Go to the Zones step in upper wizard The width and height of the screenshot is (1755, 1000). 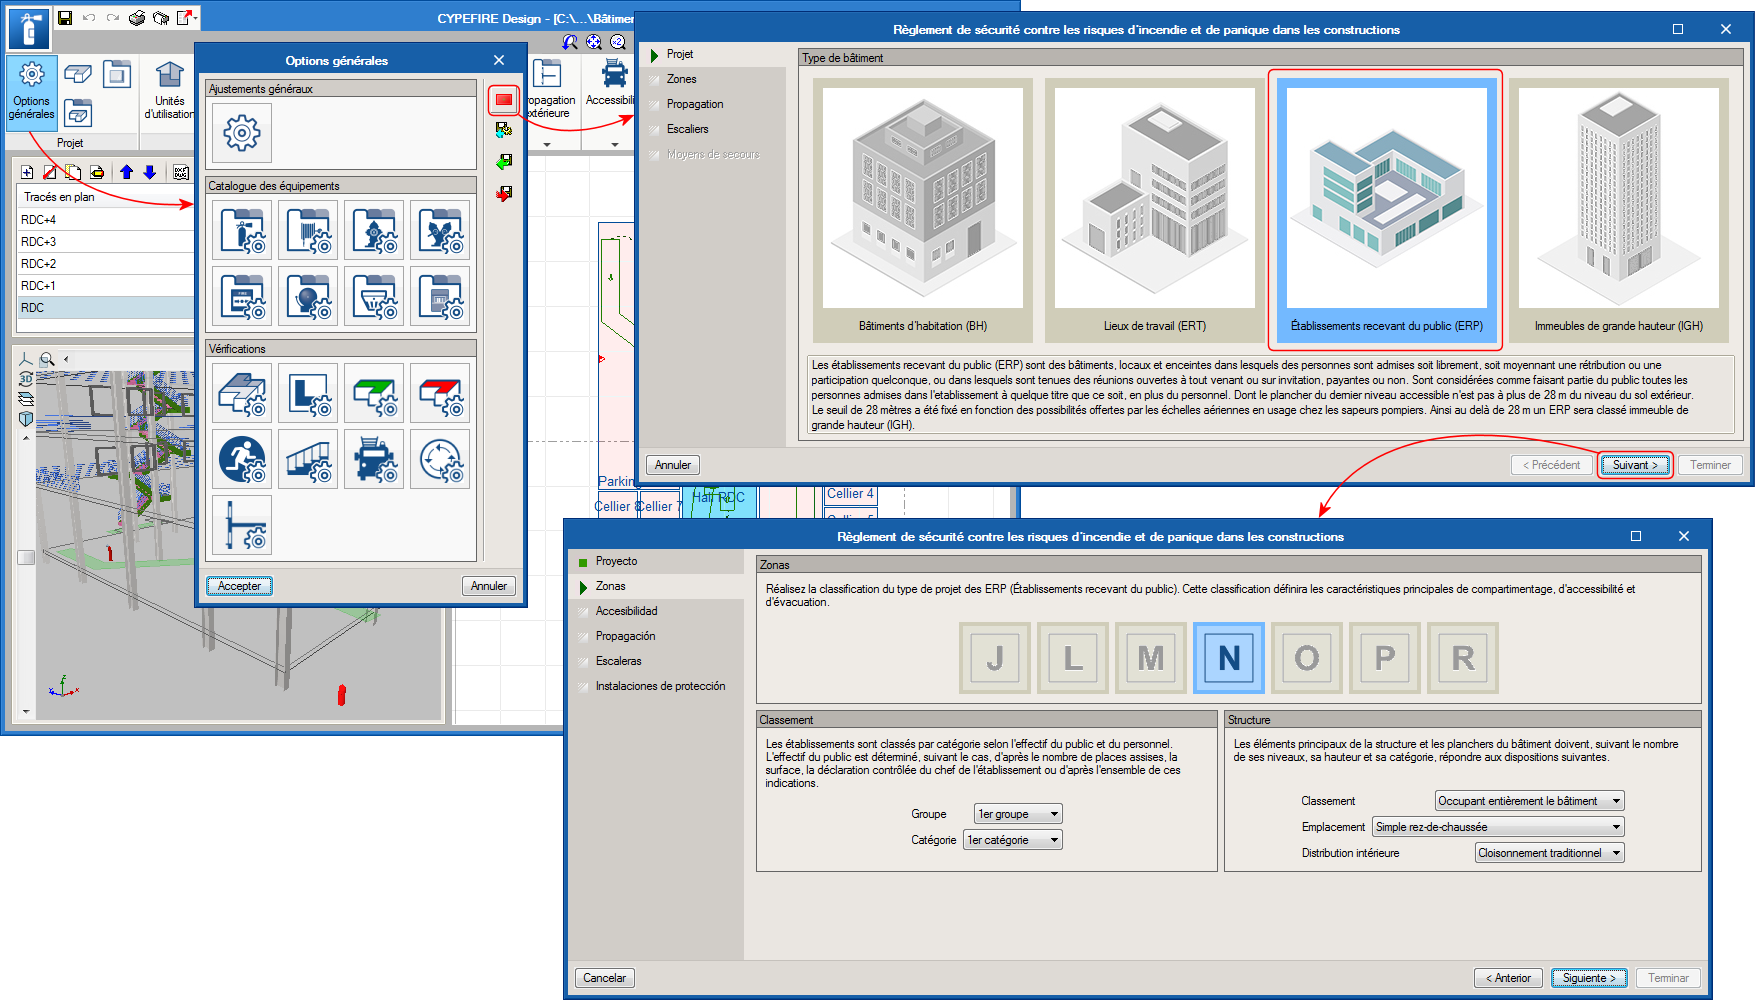pyautogui.click(x=682, y=79)
